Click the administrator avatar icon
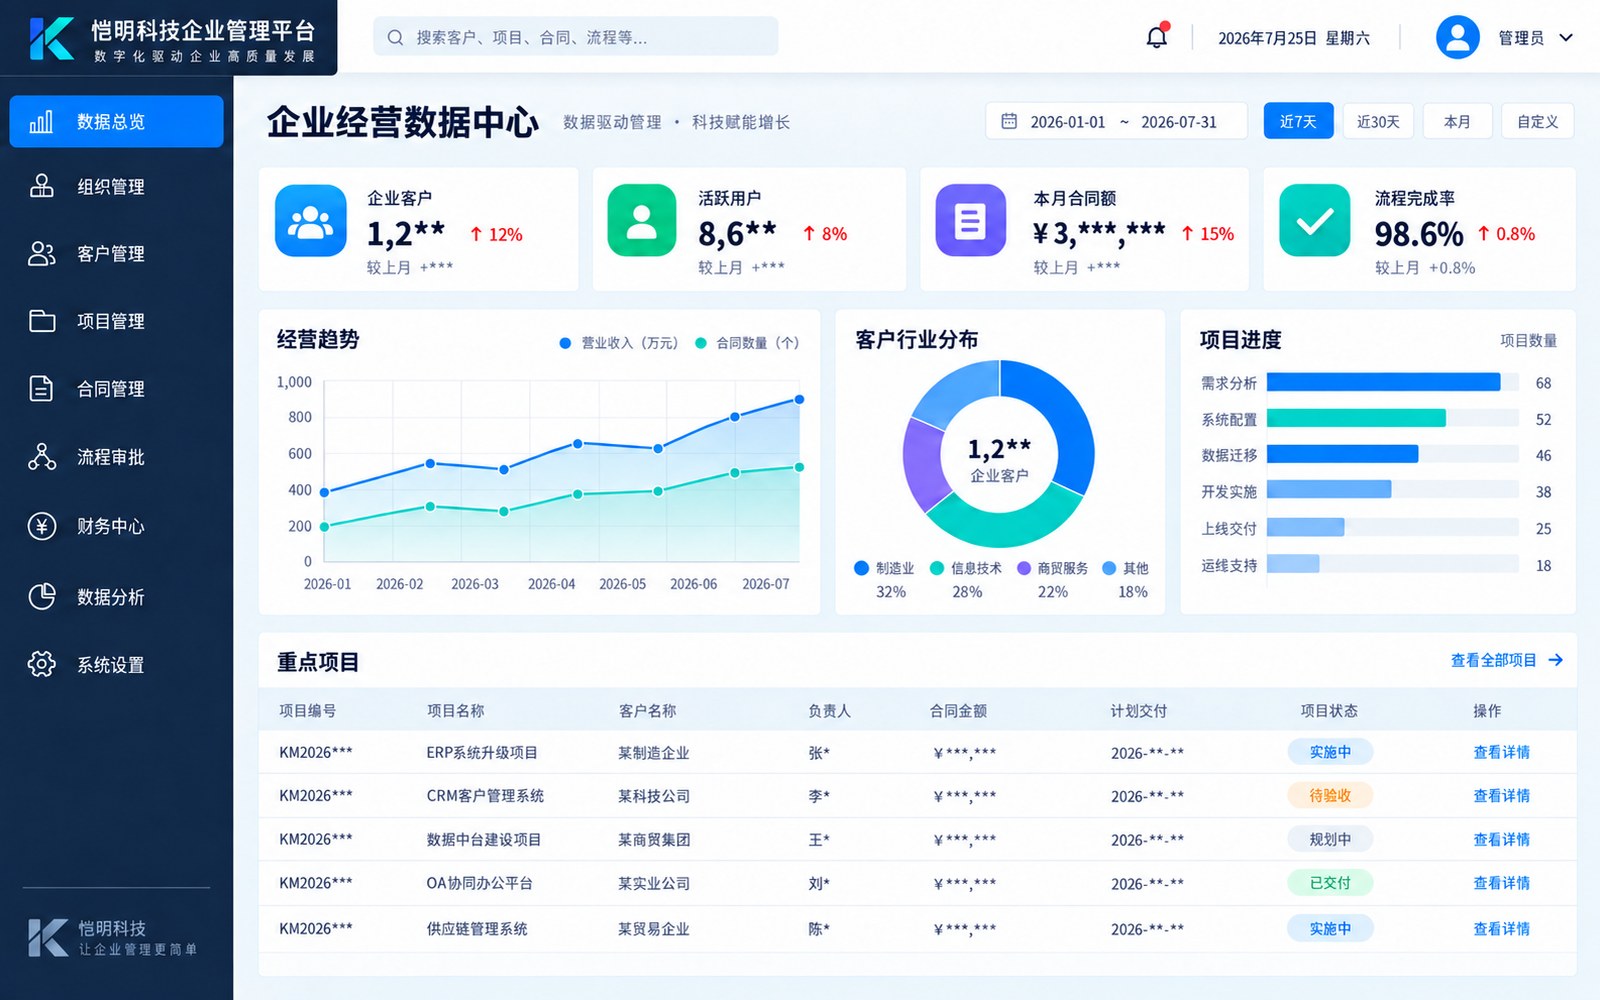1600x1000 pixels. [x=1457, y=37]
